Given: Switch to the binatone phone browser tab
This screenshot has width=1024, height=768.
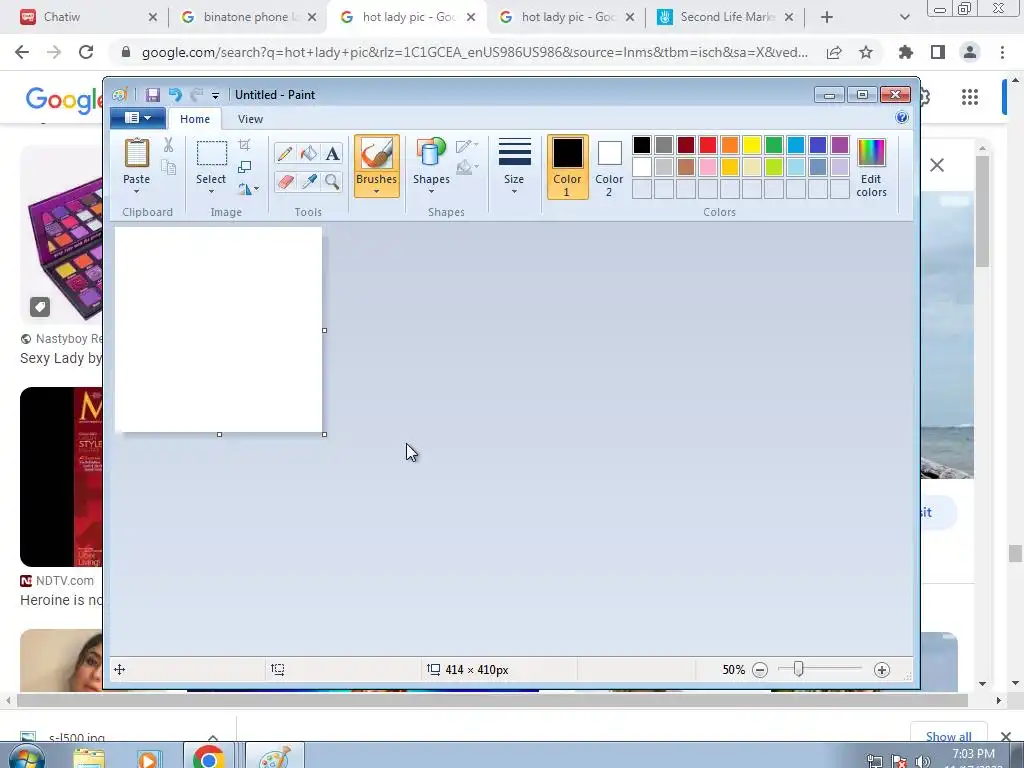Looking at the screenshot, I should (x=248, y=17).
